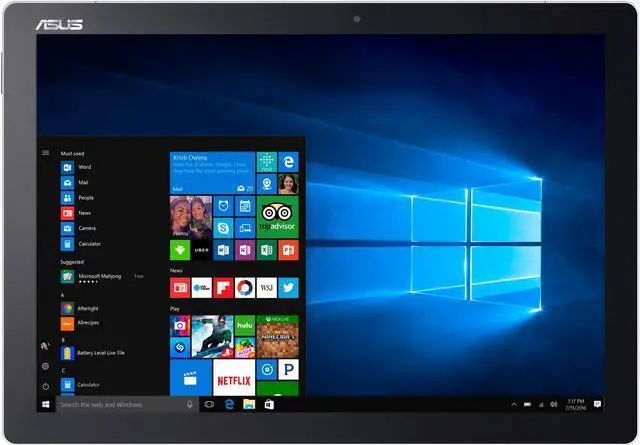Click the Windows Start button
Screen dimensions: 640x445
46,404
